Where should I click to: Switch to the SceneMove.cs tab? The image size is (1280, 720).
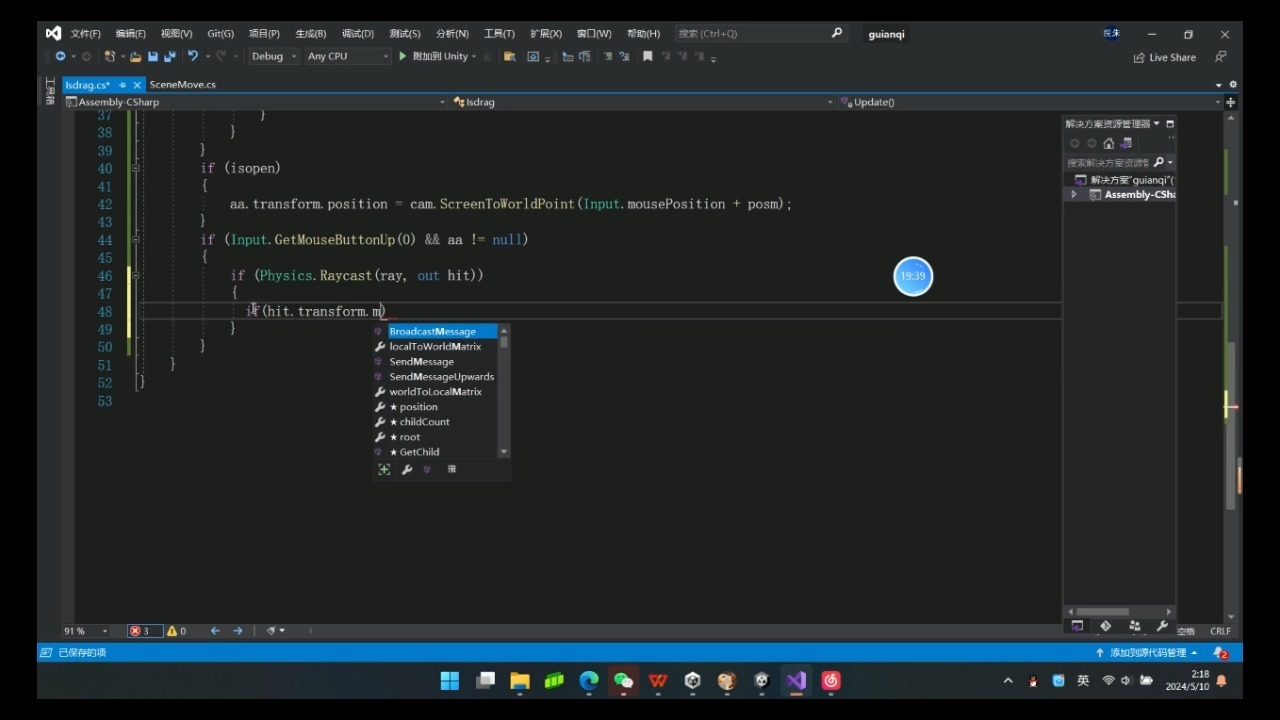(x=182, y=85)
